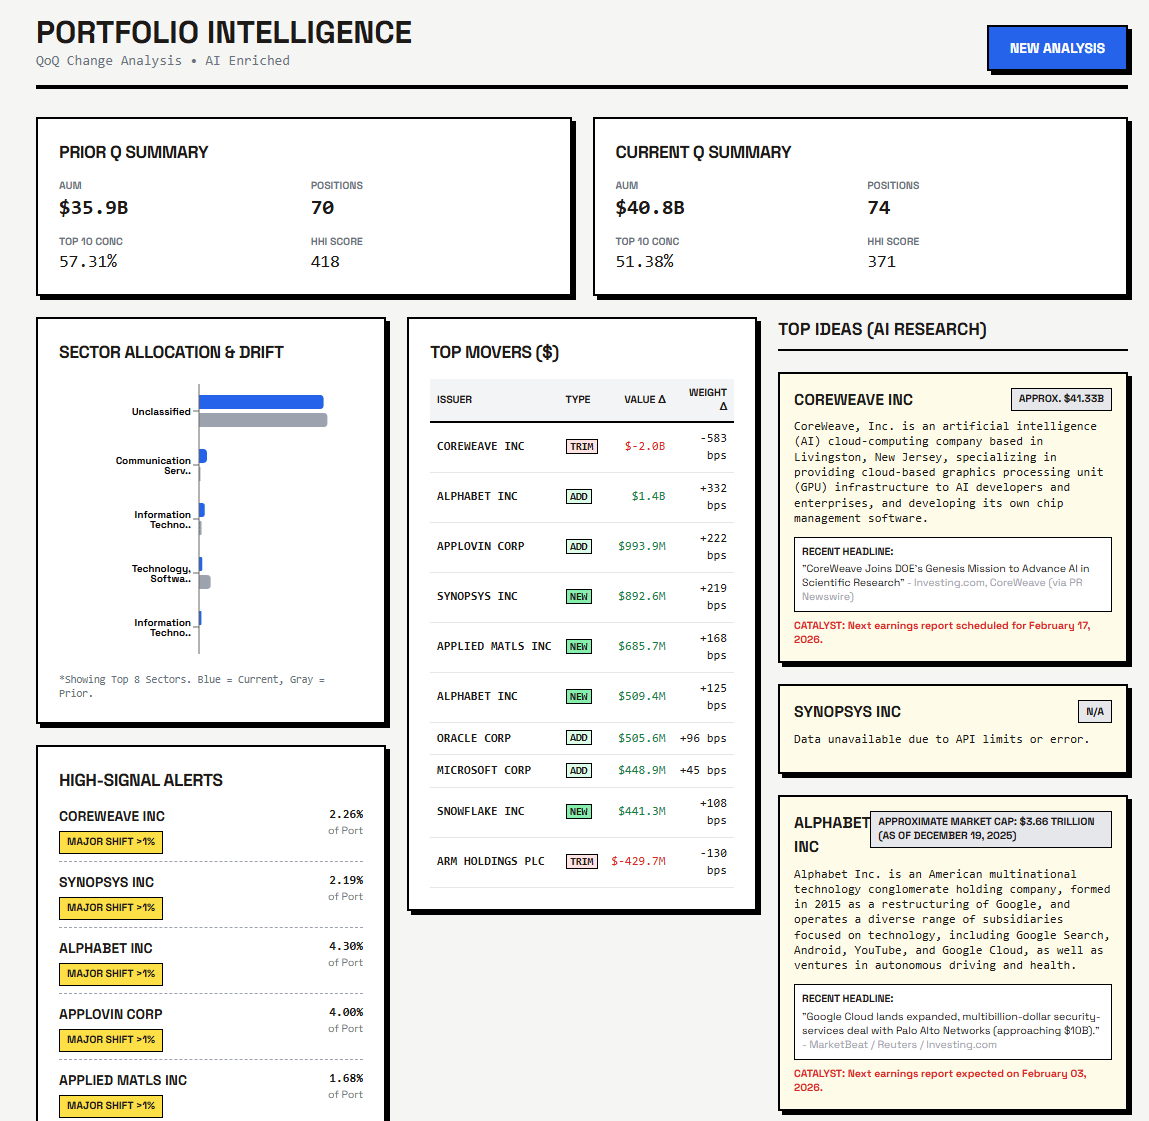Image resolution: width=1149 pixels, height=1121 pixels.
Task: Click the $509.4M Alphabet value cell
Action: 642,696
